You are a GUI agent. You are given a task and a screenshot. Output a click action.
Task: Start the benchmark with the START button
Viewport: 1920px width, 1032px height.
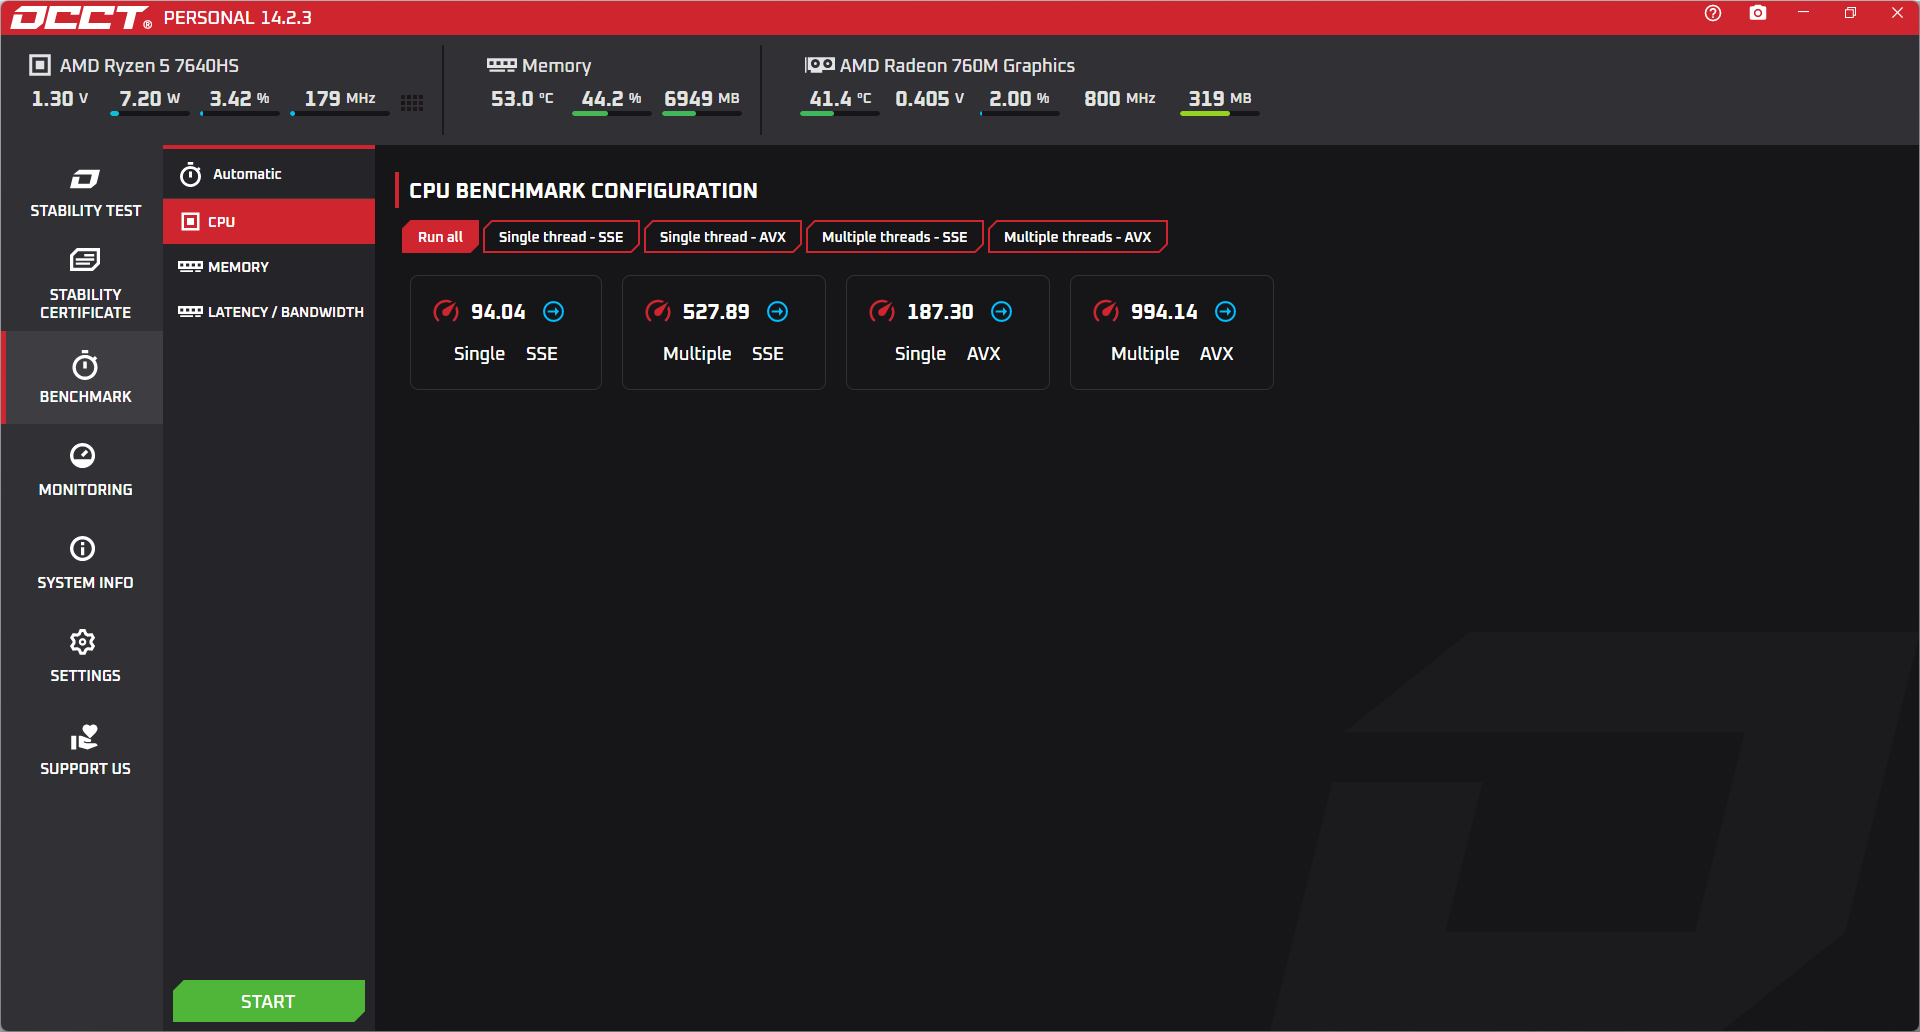click(x=269, y=1001)
